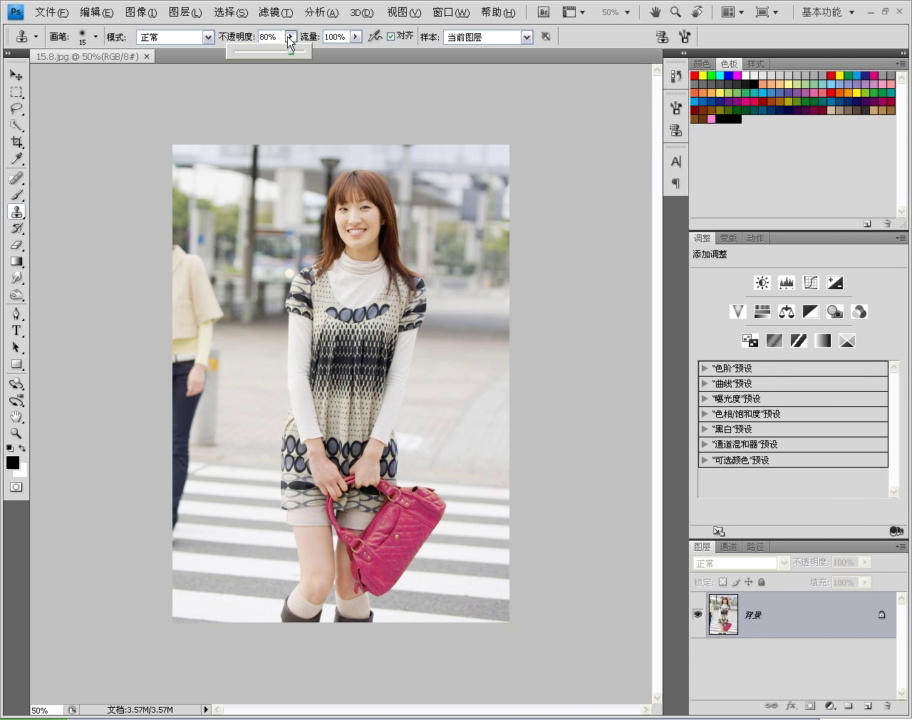Open the Essentials workspace switcher

828,12
